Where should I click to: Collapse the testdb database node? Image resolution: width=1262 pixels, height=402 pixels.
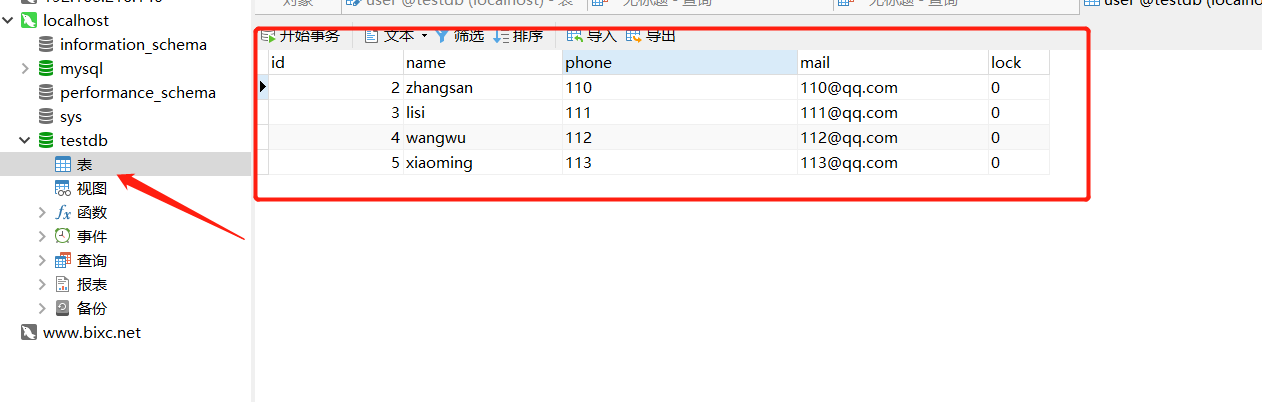point(25,140)
